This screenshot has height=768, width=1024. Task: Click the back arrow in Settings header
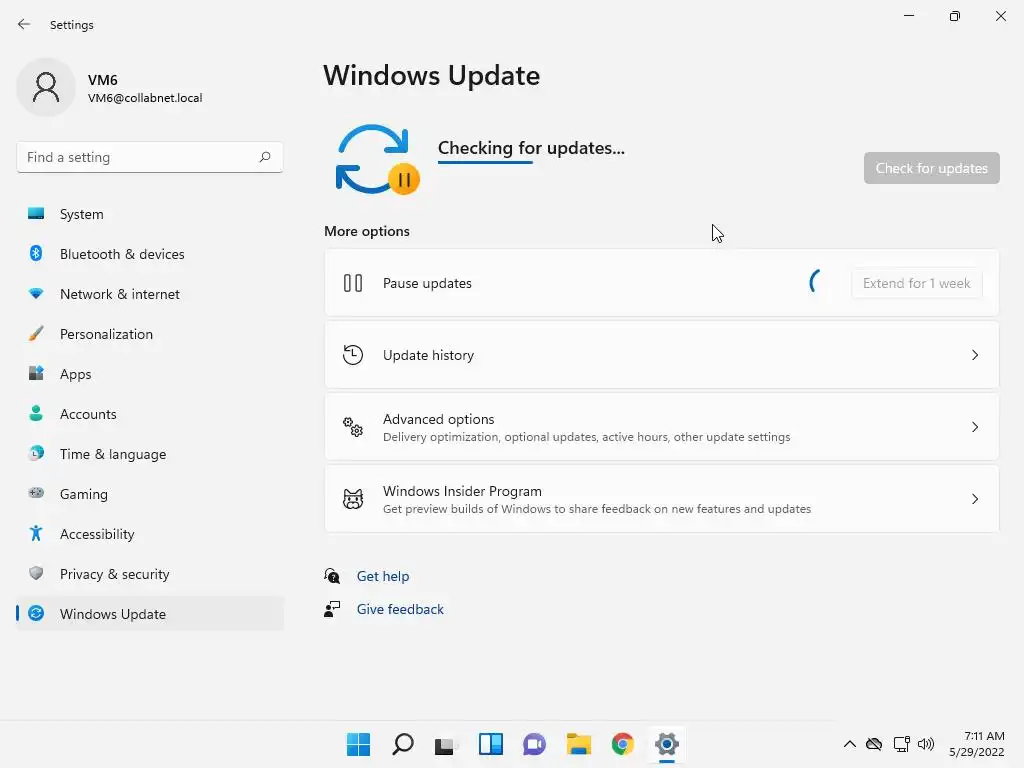coord(24,24)
